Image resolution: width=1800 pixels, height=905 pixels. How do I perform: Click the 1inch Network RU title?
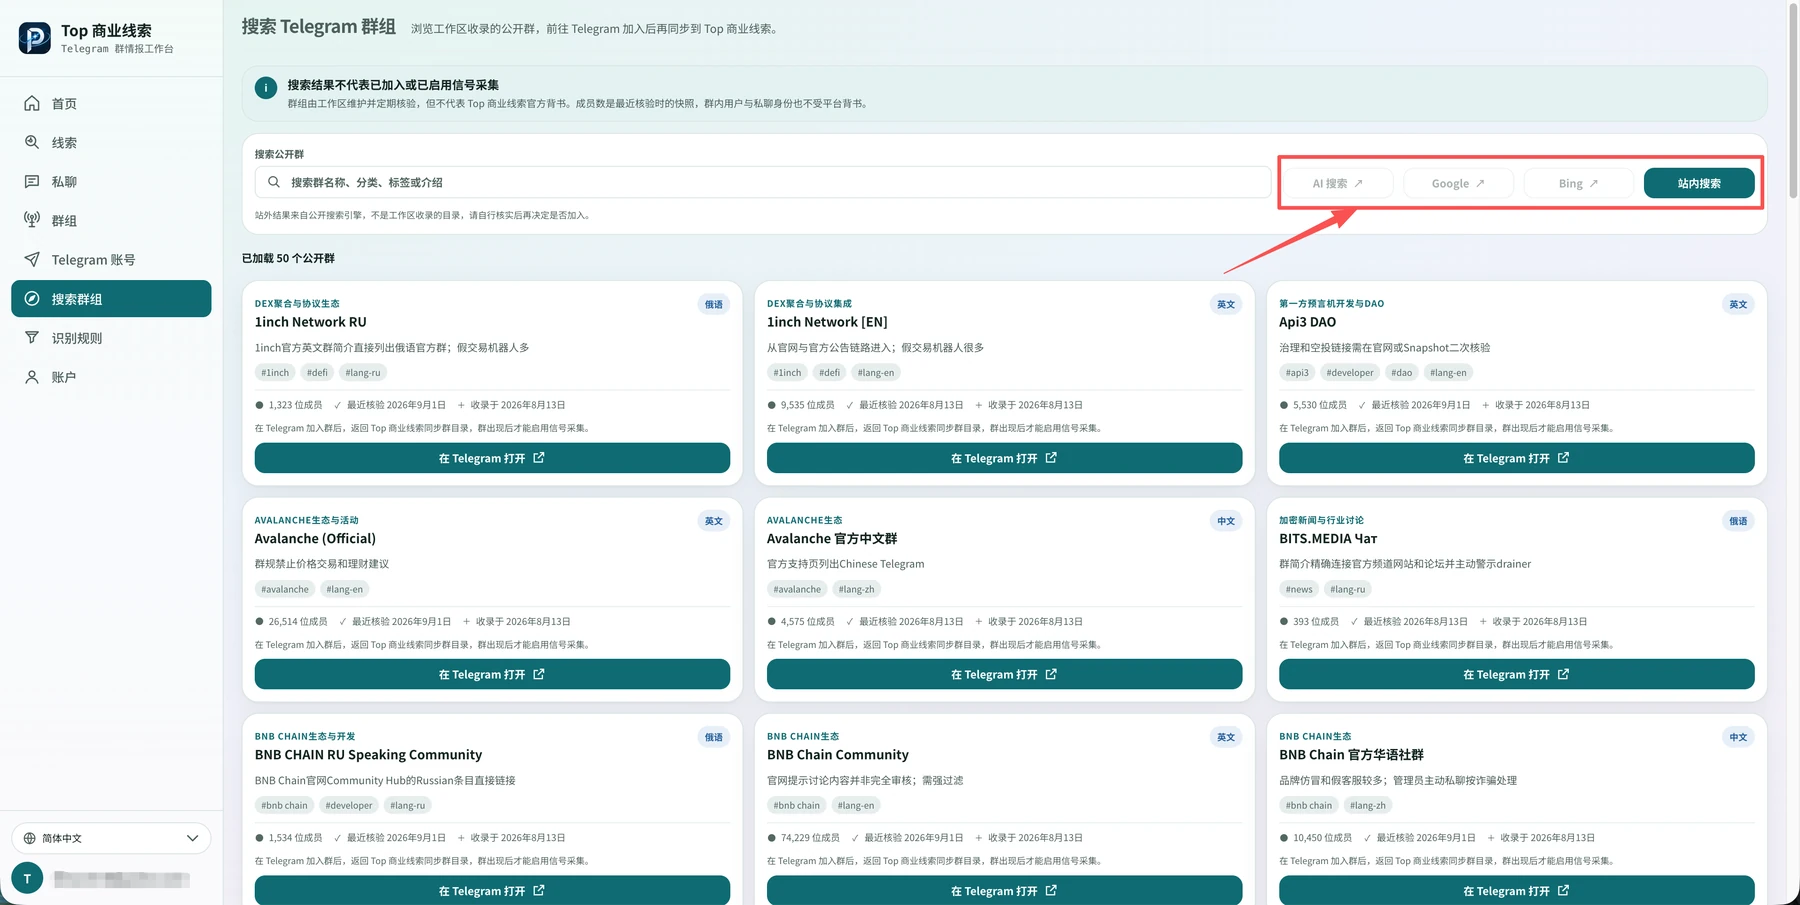(x=311, y=322)
